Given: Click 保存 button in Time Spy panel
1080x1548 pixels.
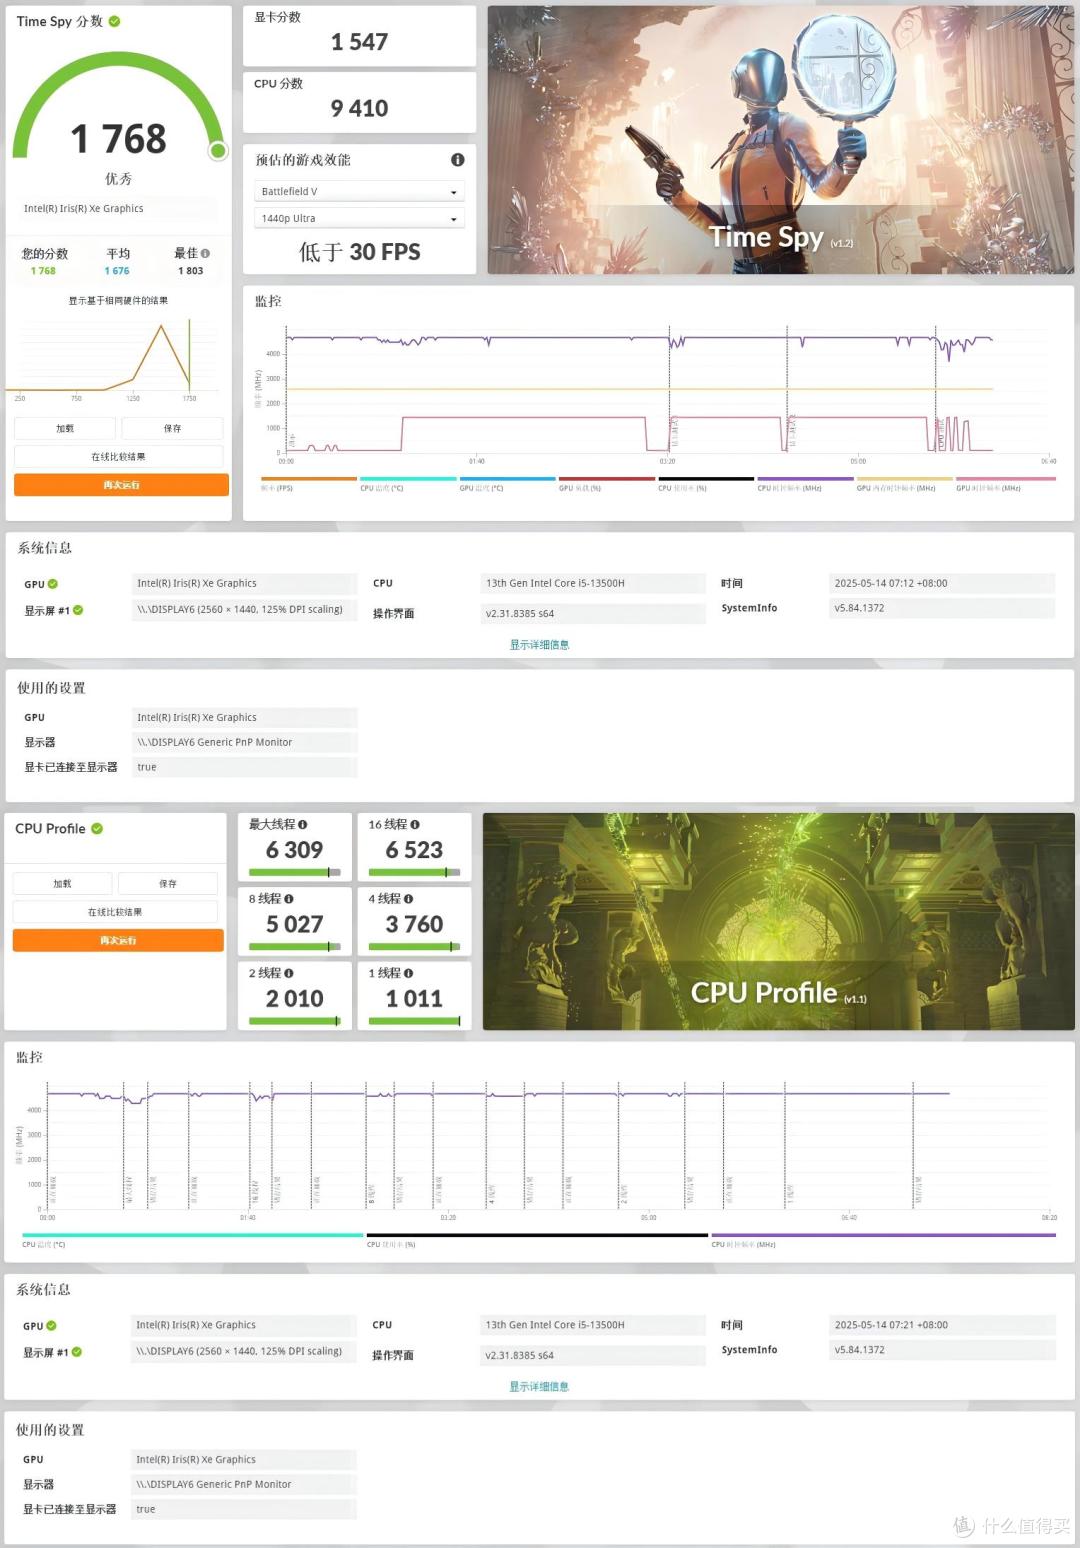Looking at the screenshot, I should (x=172, y=429).
